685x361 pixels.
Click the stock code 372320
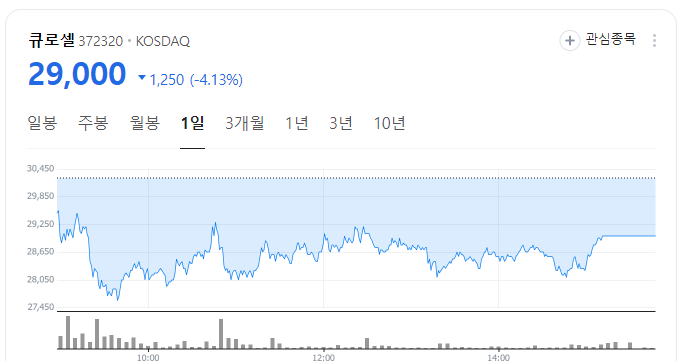(101, 42)
